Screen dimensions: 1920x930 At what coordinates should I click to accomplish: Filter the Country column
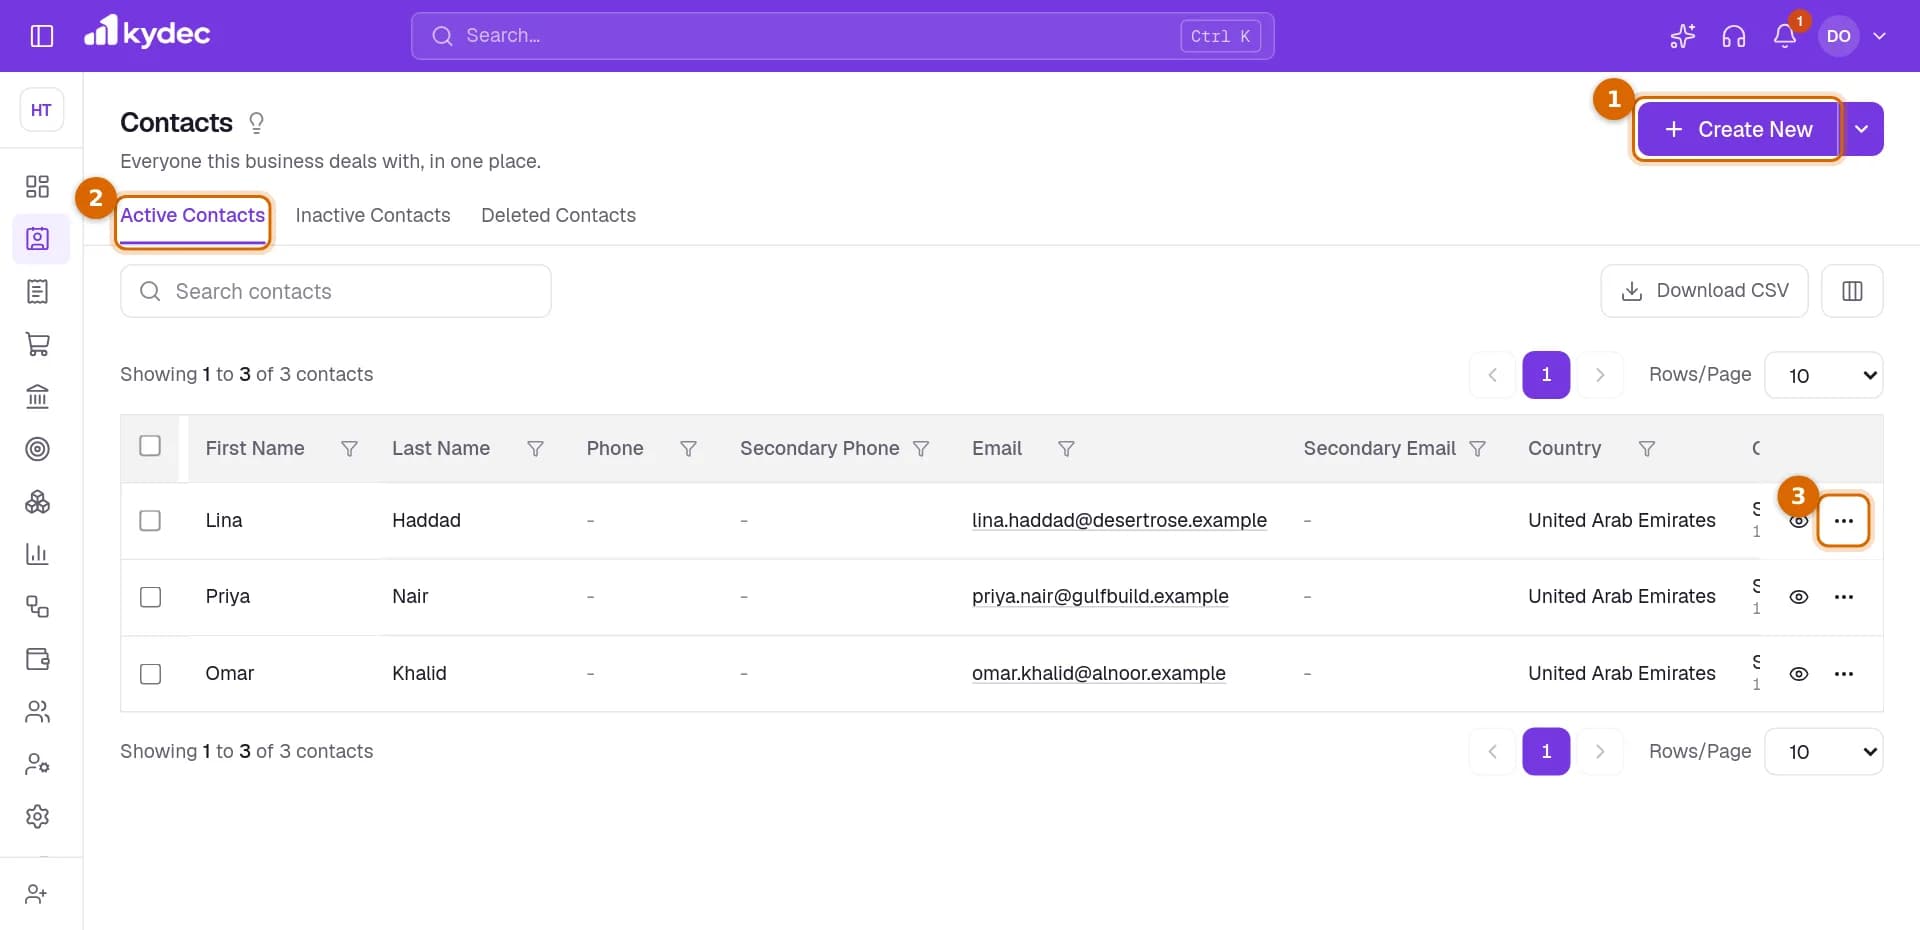click(1647, 449)
